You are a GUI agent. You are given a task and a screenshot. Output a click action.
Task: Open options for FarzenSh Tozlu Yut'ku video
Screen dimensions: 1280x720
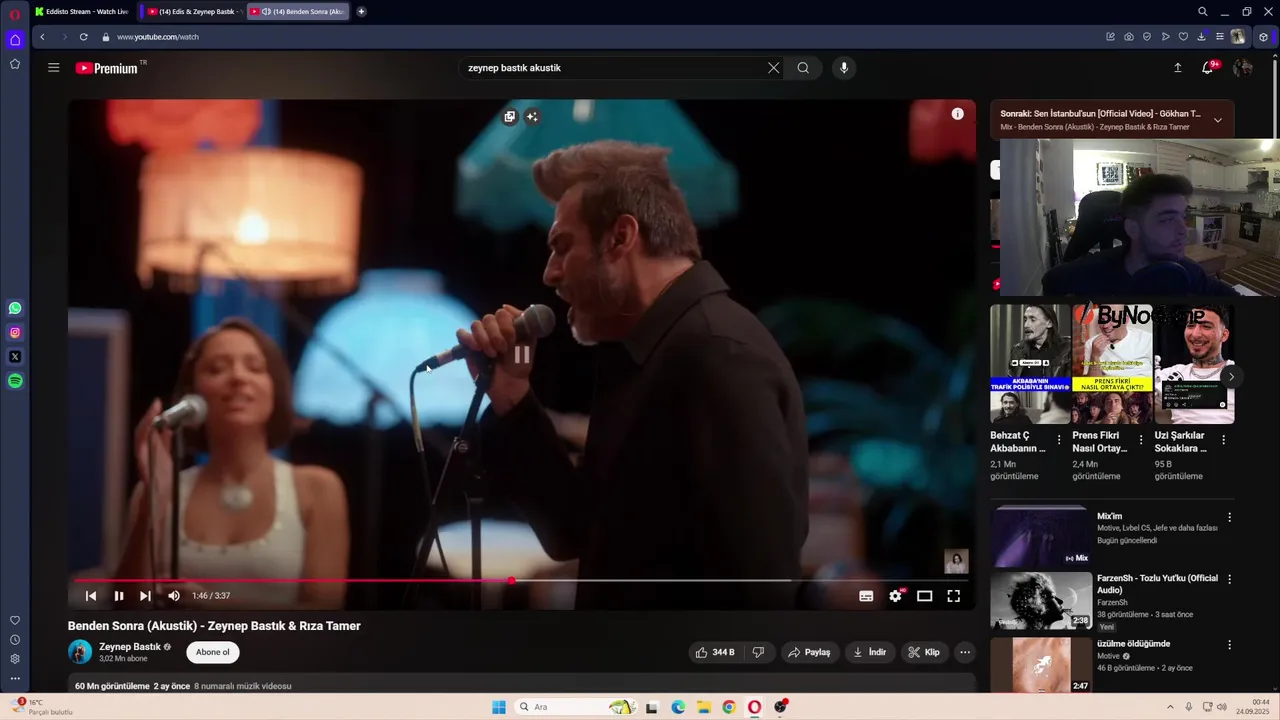[1229, 579]
